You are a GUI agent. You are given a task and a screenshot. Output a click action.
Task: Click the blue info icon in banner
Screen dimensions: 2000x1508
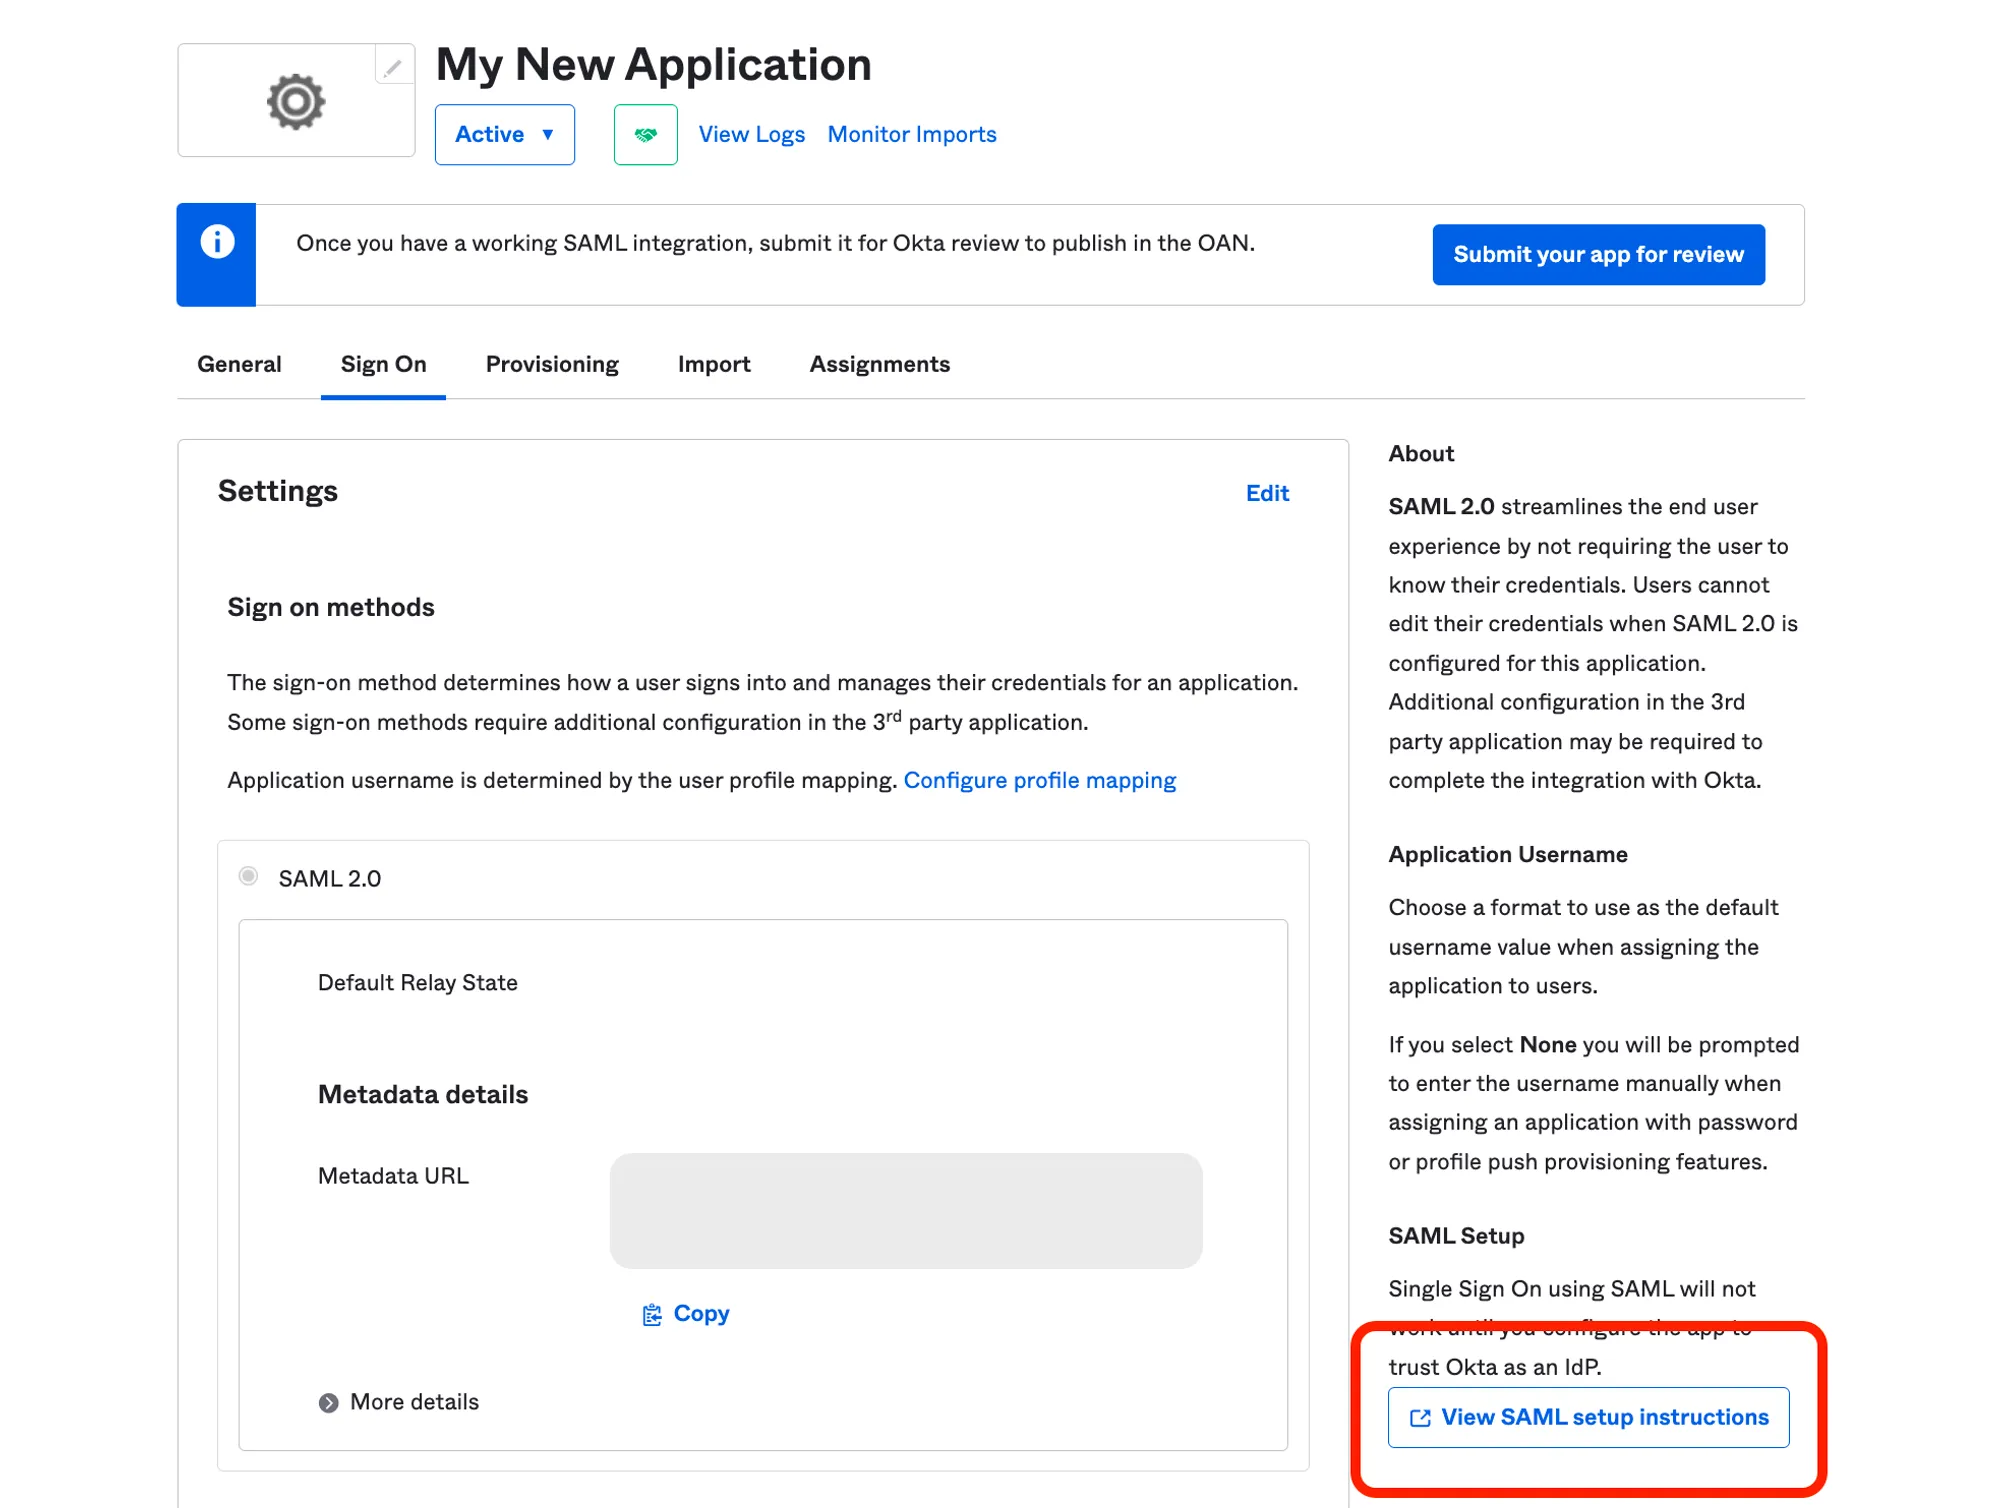pyautogui.click(x=217, y=242)
